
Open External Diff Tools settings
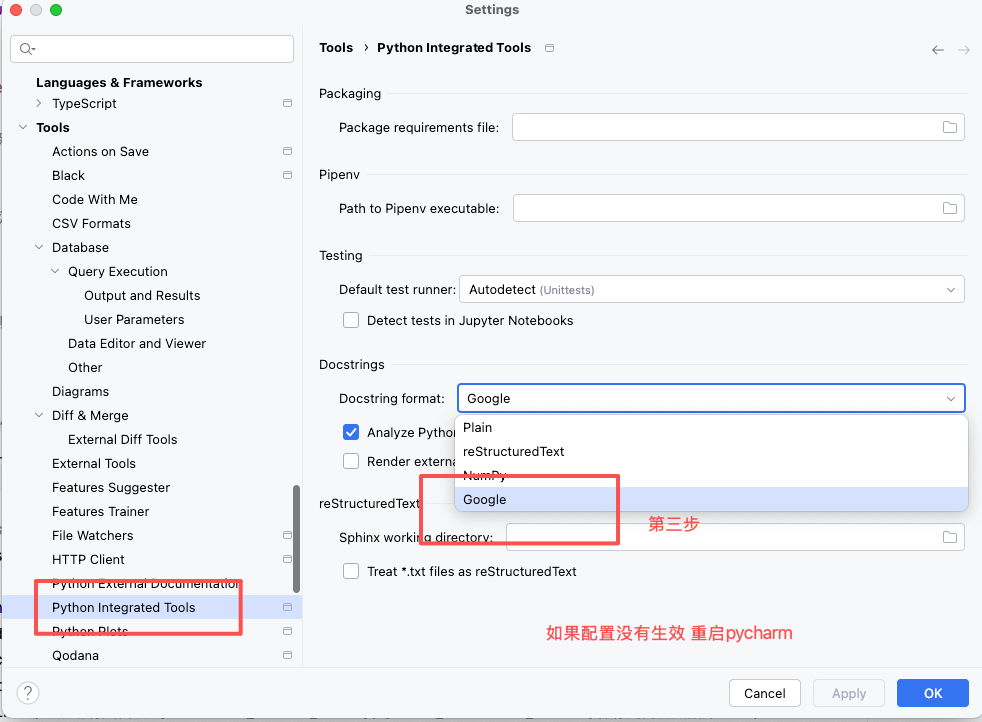click(123, 440)
